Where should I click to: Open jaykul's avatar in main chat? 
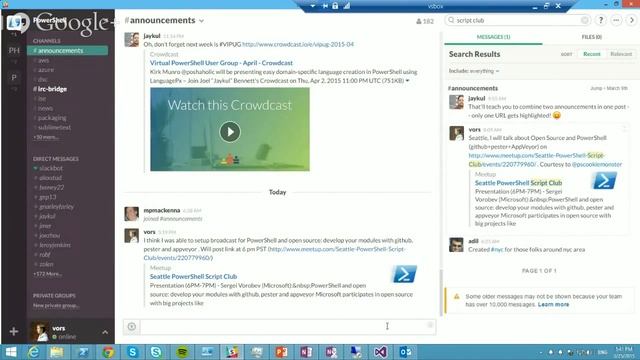(131, 40)
